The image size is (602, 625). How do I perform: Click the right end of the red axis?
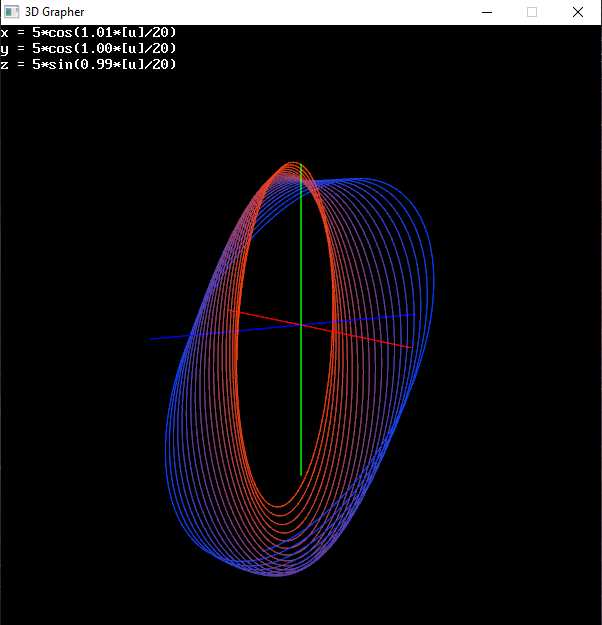pyautogui.click(x=408, y=347)
